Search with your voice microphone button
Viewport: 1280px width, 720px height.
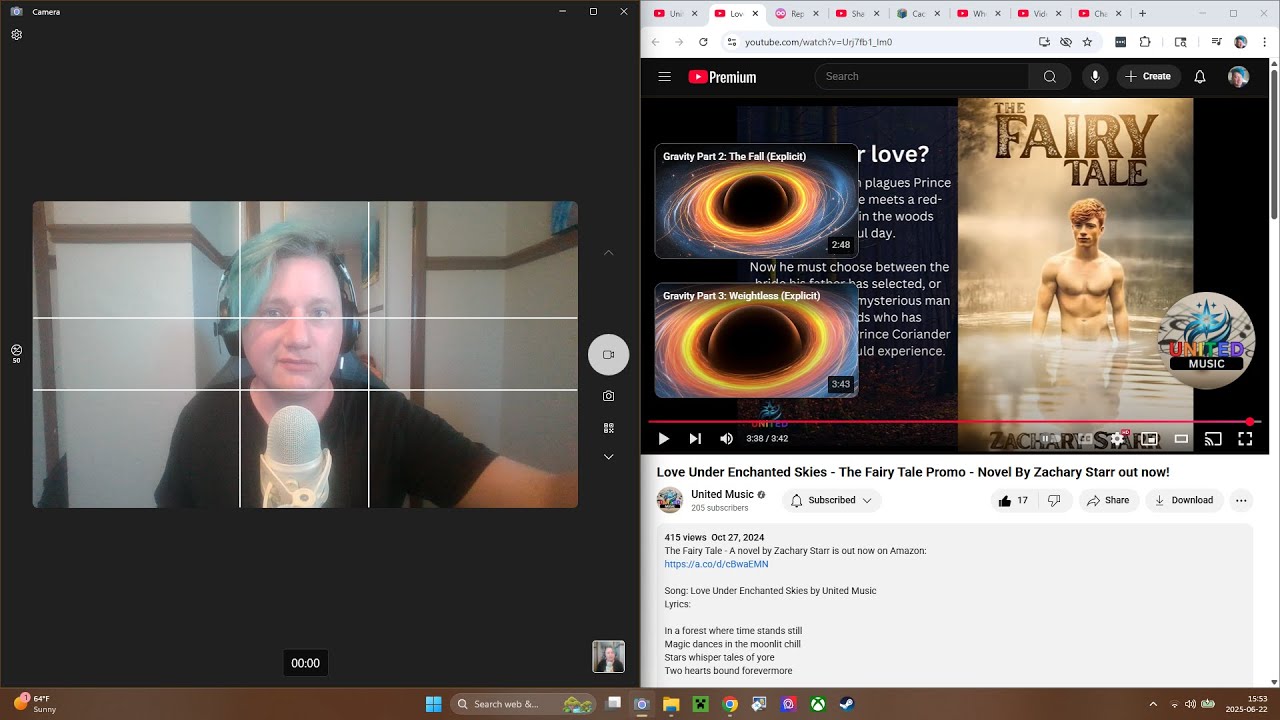[x=1095, y=76]
